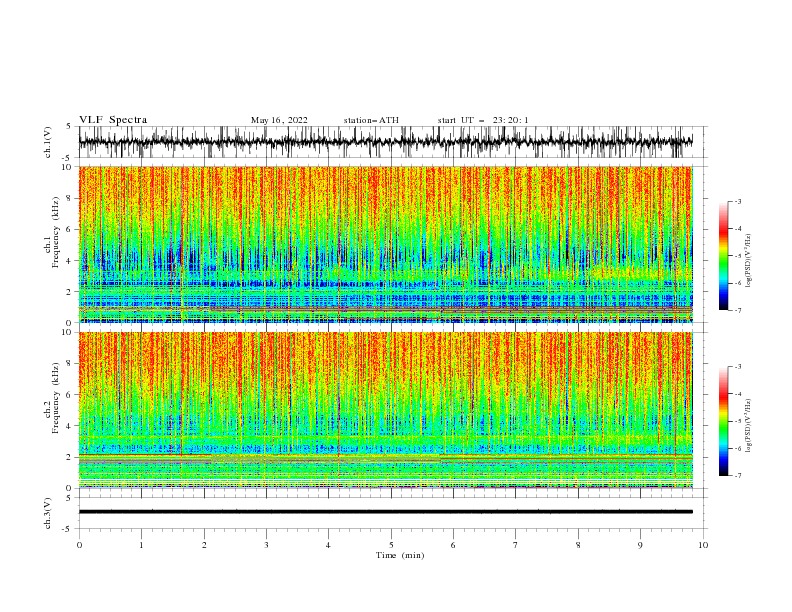
Task: Click inside the ch.2 spectrogram plot
Action: click(x=385, y=410)
